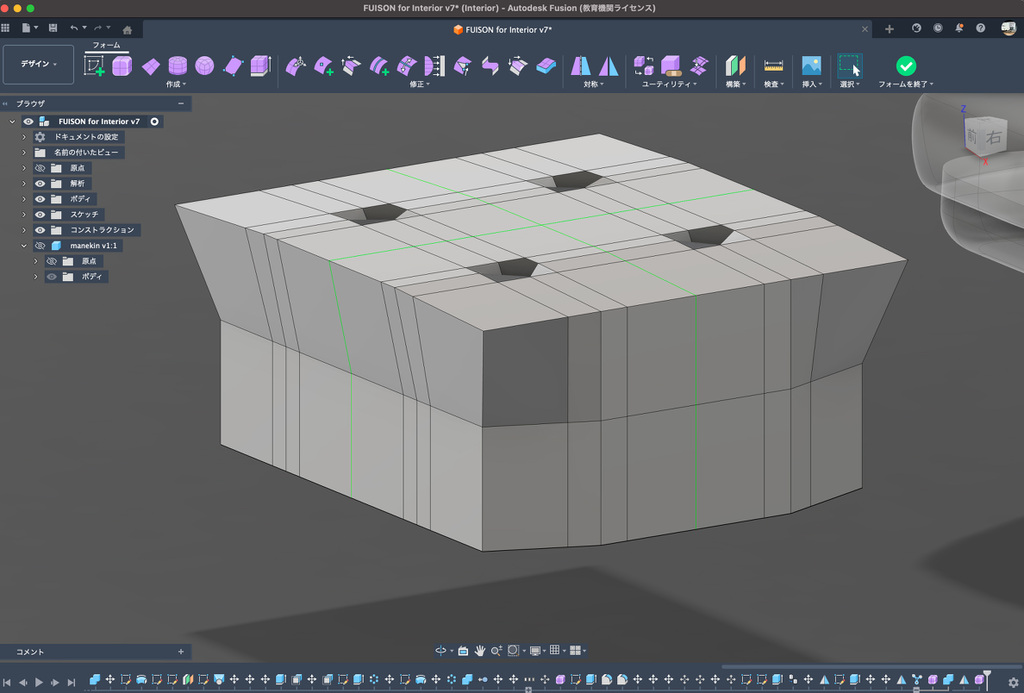Open the デザイン workspace dropdown

click(x=39, y=64)
